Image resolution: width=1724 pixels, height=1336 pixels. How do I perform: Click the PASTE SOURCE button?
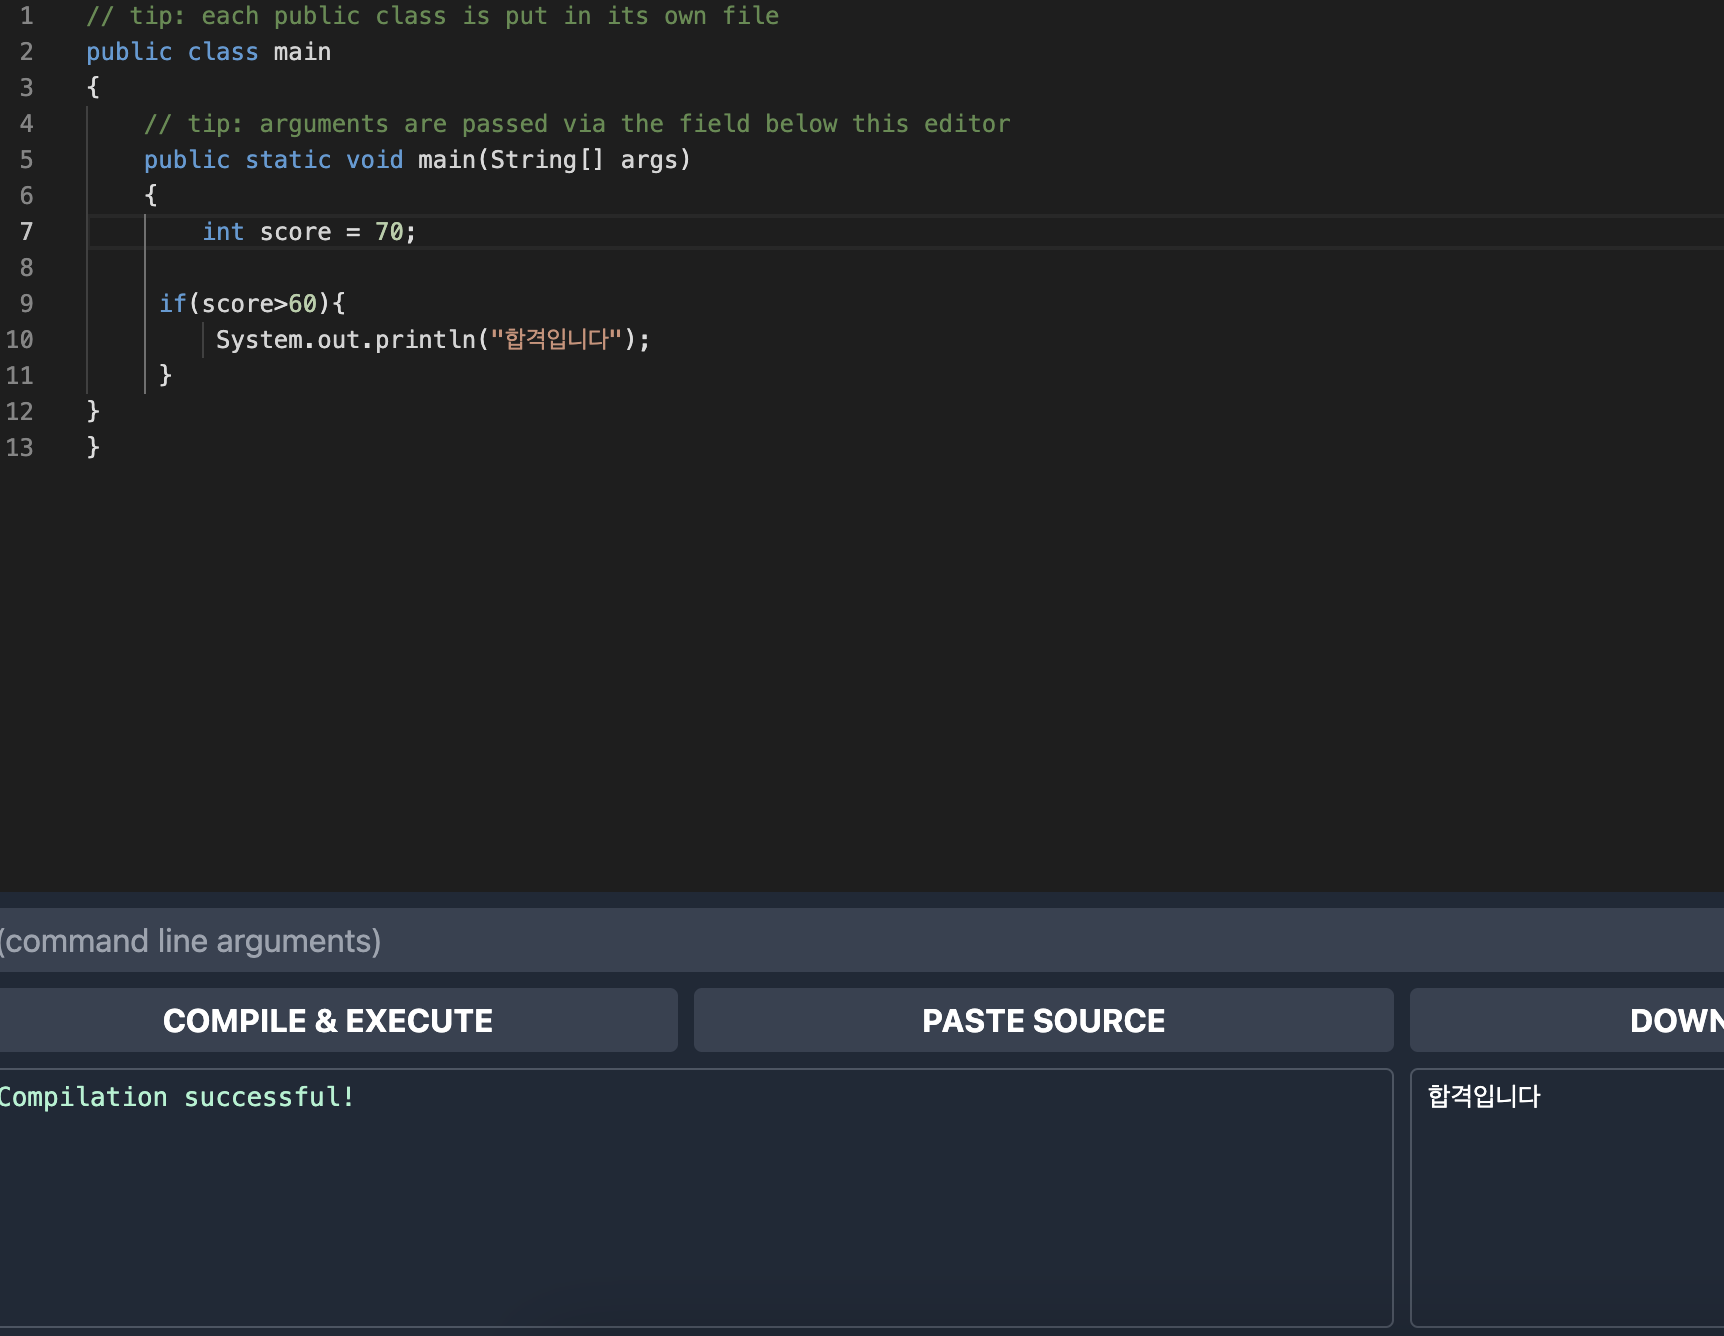pyautogui.click(x=1043, y=1020)
